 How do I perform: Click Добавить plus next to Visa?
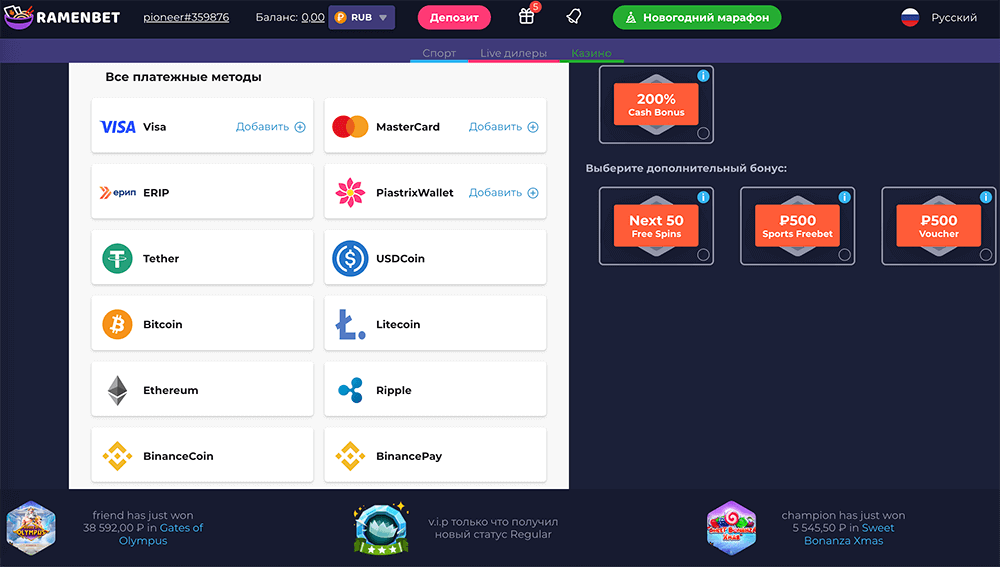[x=271, y=127]
